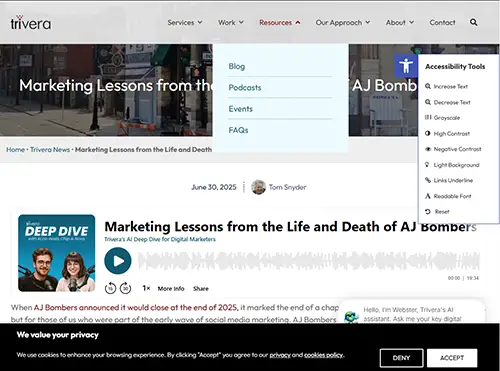500x371 pixels.
Task: Click Trivera News breadcrumb link
Action: (50, 150)
